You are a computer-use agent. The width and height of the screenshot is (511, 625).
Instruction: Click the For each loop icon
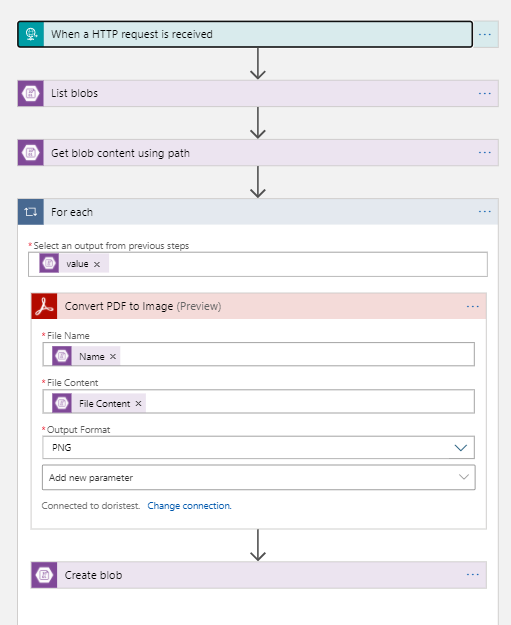(x=31, y=212)
